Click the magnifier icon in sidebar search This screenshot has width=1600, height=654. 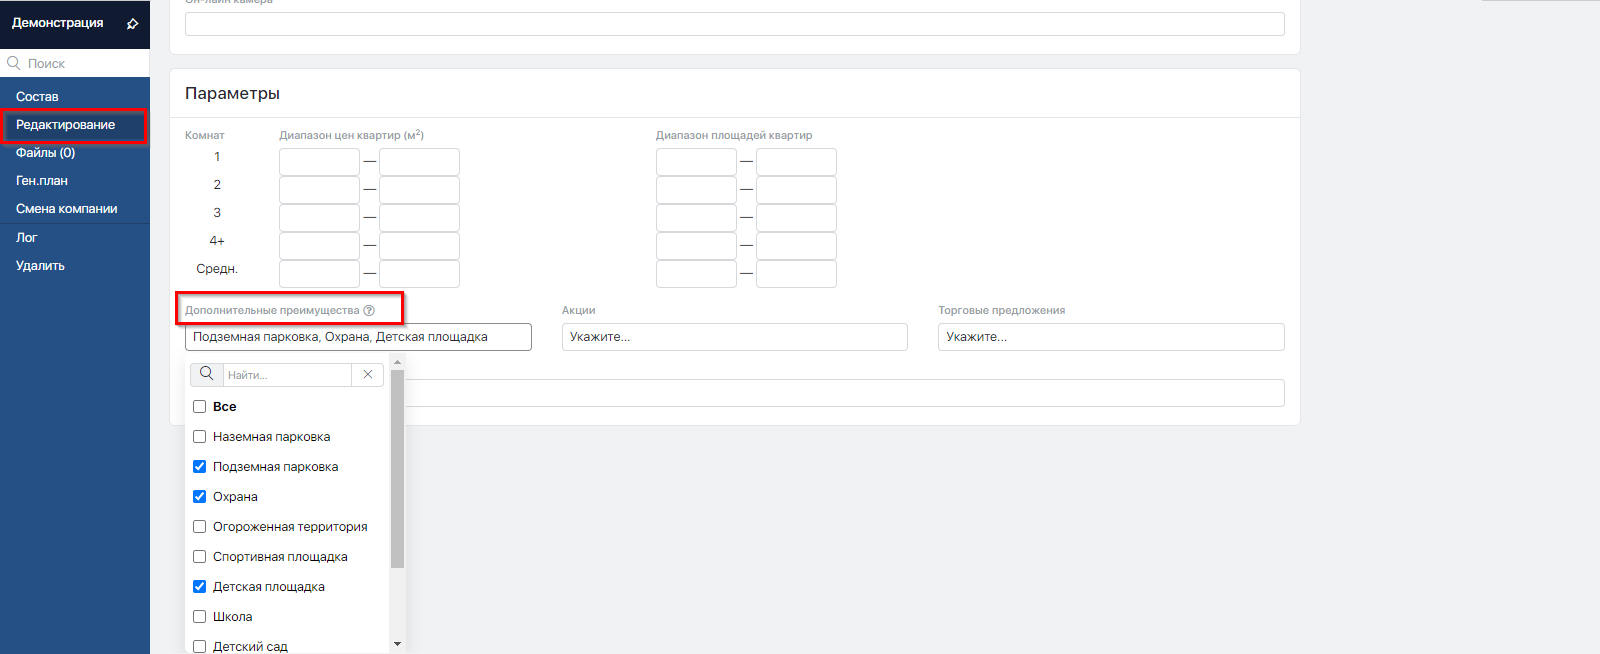tap(14, 63)
